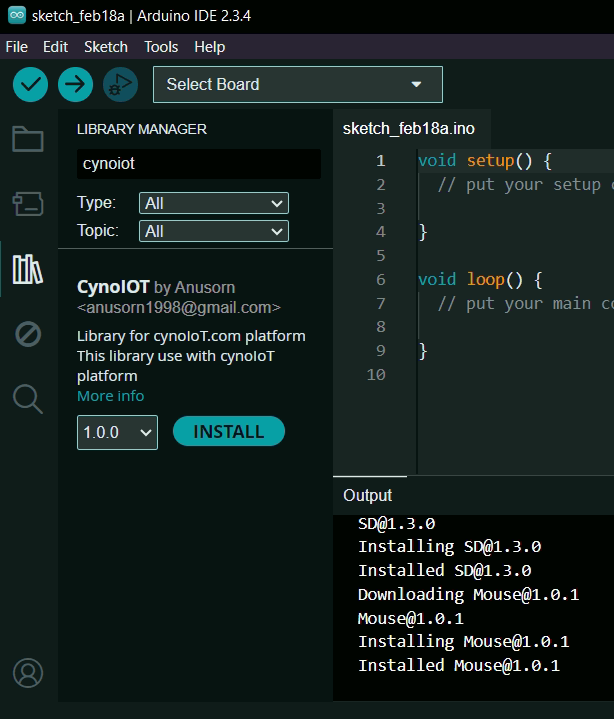Click the user account profile icon
Screen dimensions: 614x719
point(28,672)
